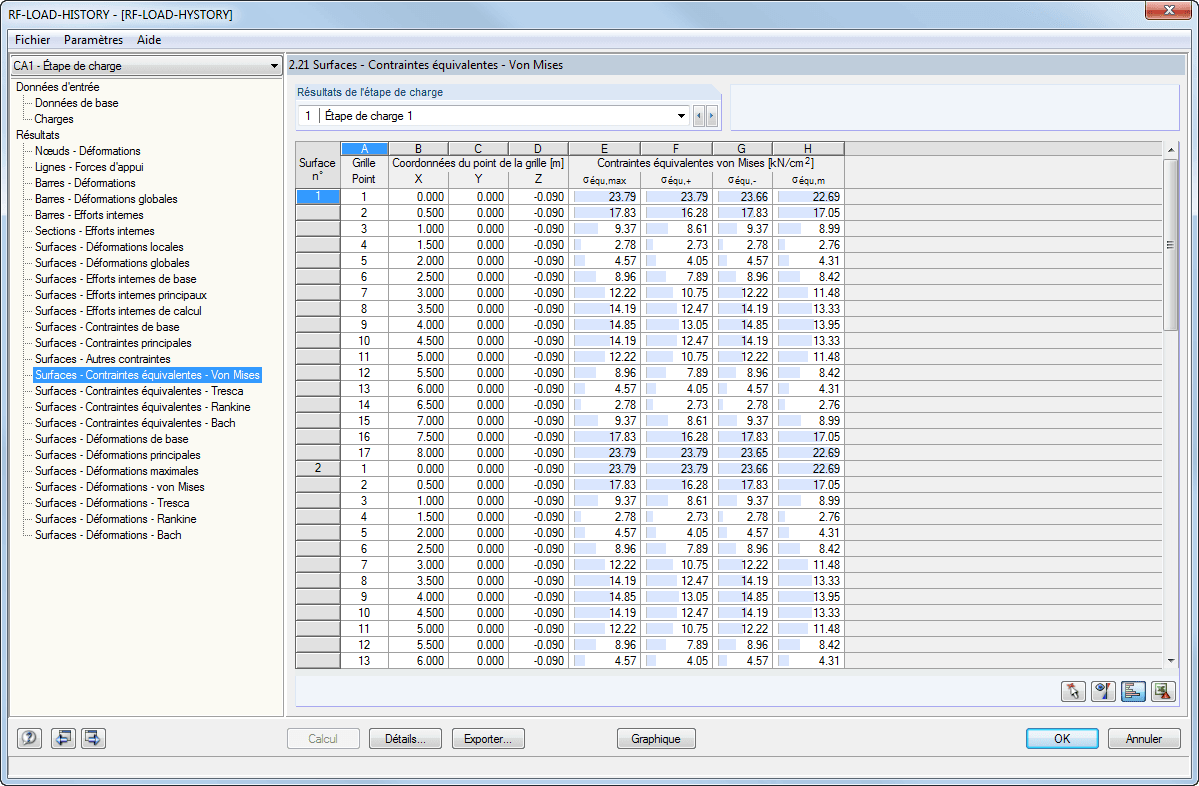The height and width of the screenshot is (786, 1199).
Task: Click the Détails... button
Action: 405,739
